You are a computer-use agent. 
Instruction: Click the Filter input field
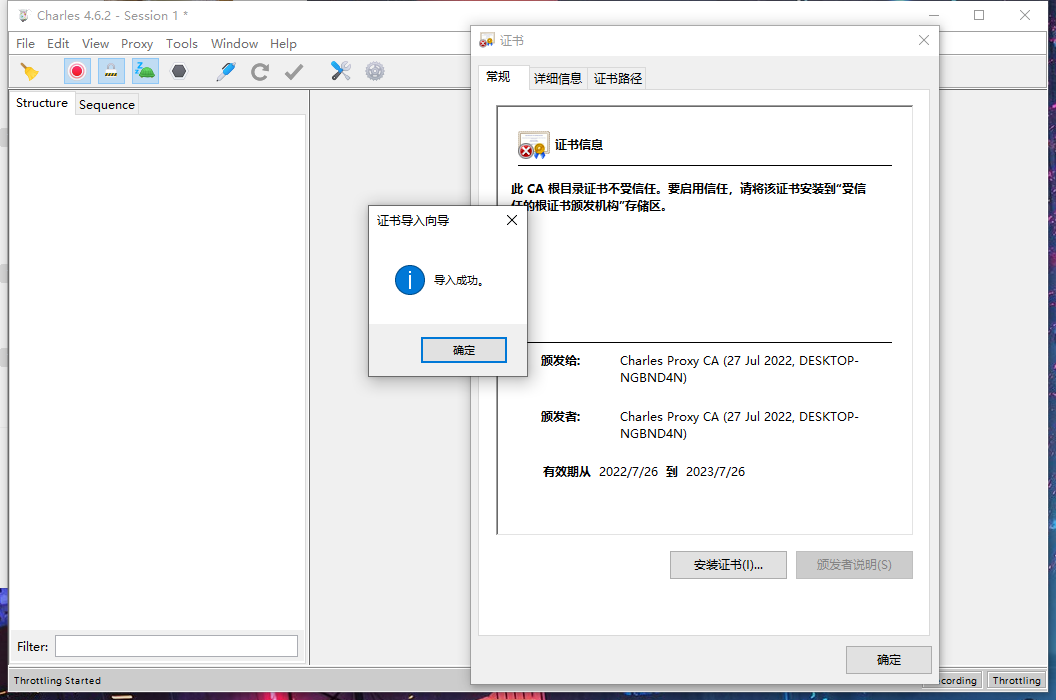point(176,646)
